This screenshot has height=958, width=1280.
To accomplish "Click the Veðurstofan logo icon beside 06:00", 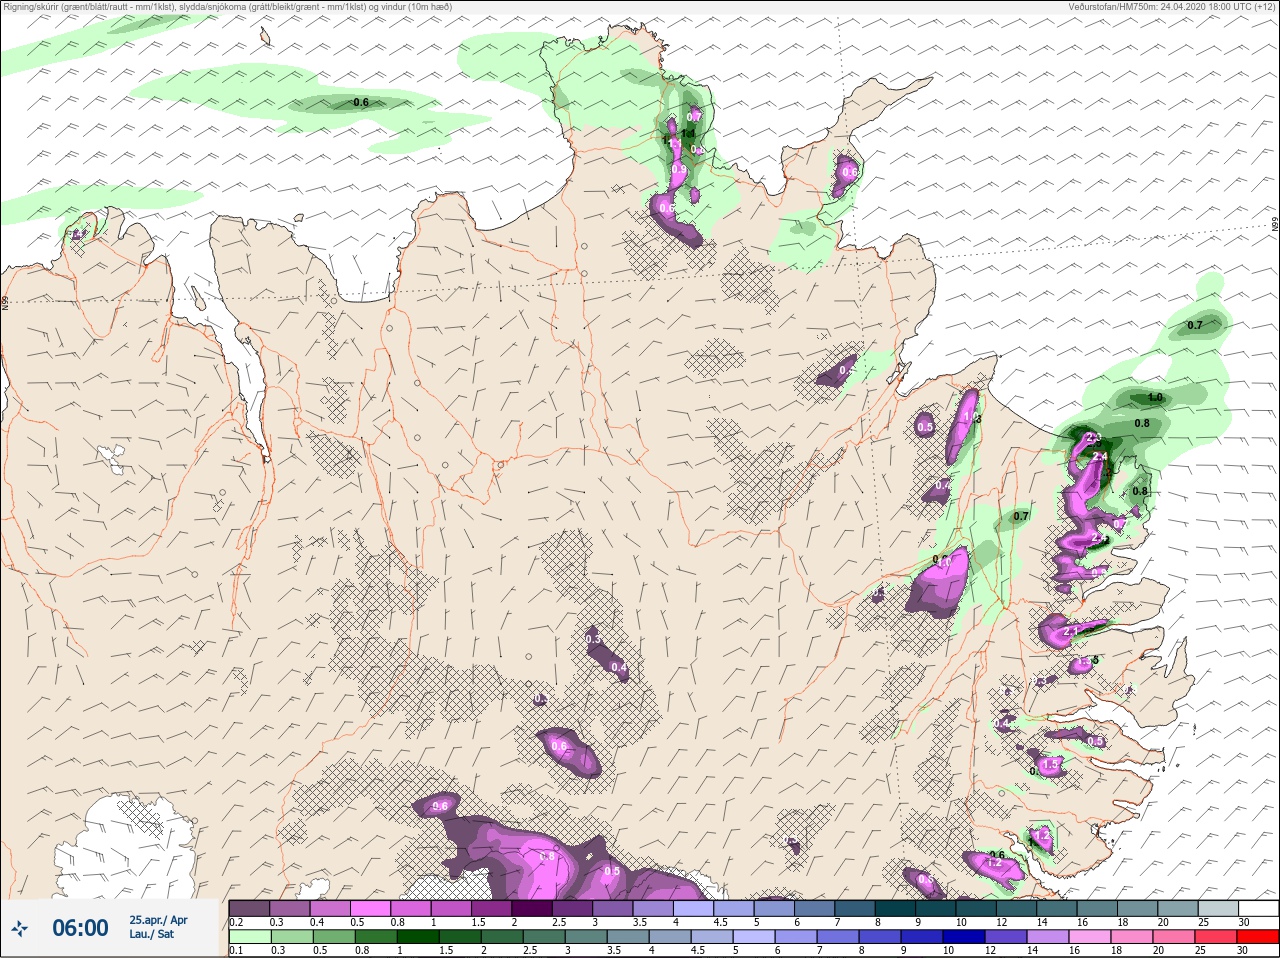I will click(x=20, y=929).
